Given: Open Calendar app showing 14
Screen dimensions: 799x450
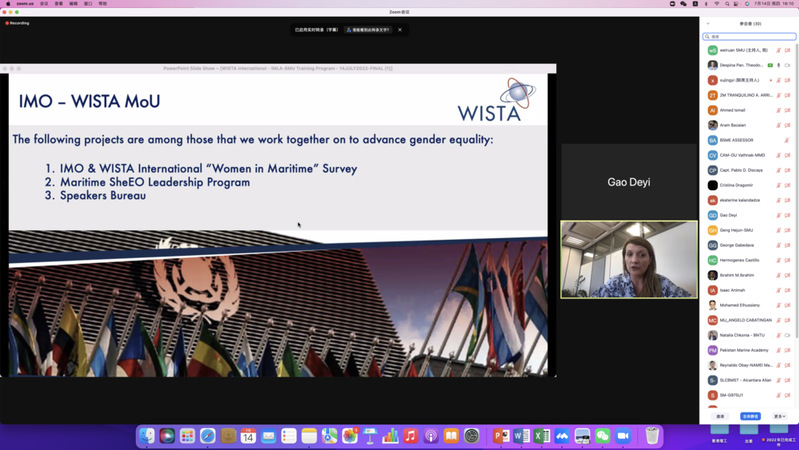Looking at the screenshot, I should pos(248,436).
